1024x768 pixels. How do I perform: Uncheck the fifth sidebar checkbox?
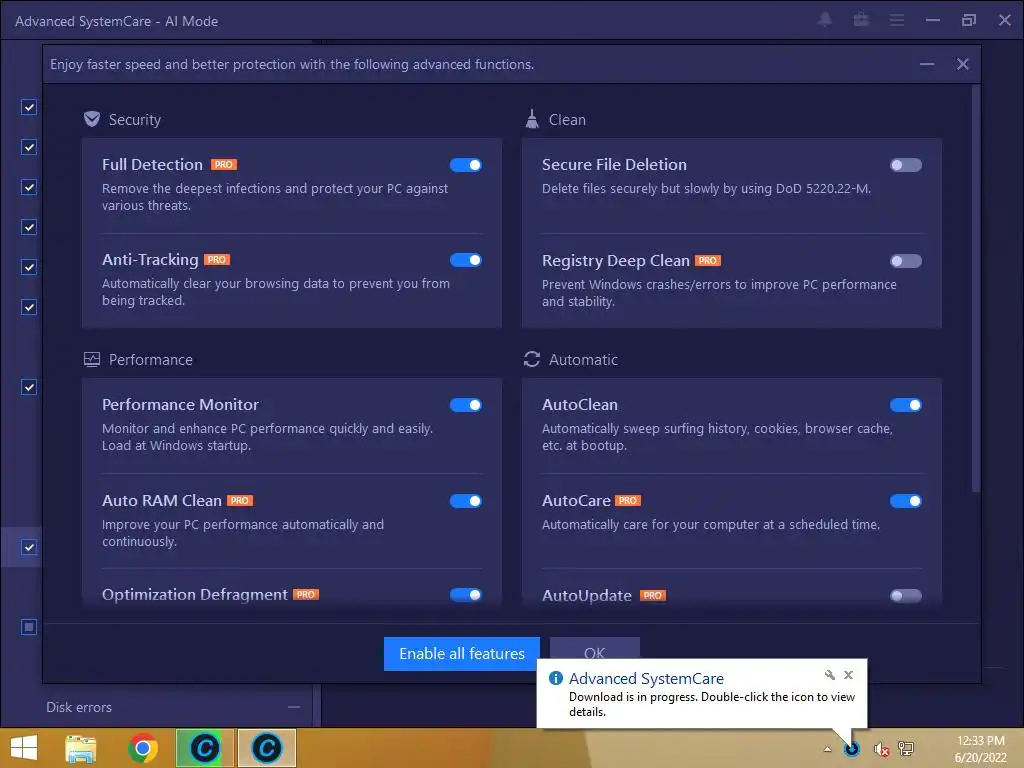(29, 267)
